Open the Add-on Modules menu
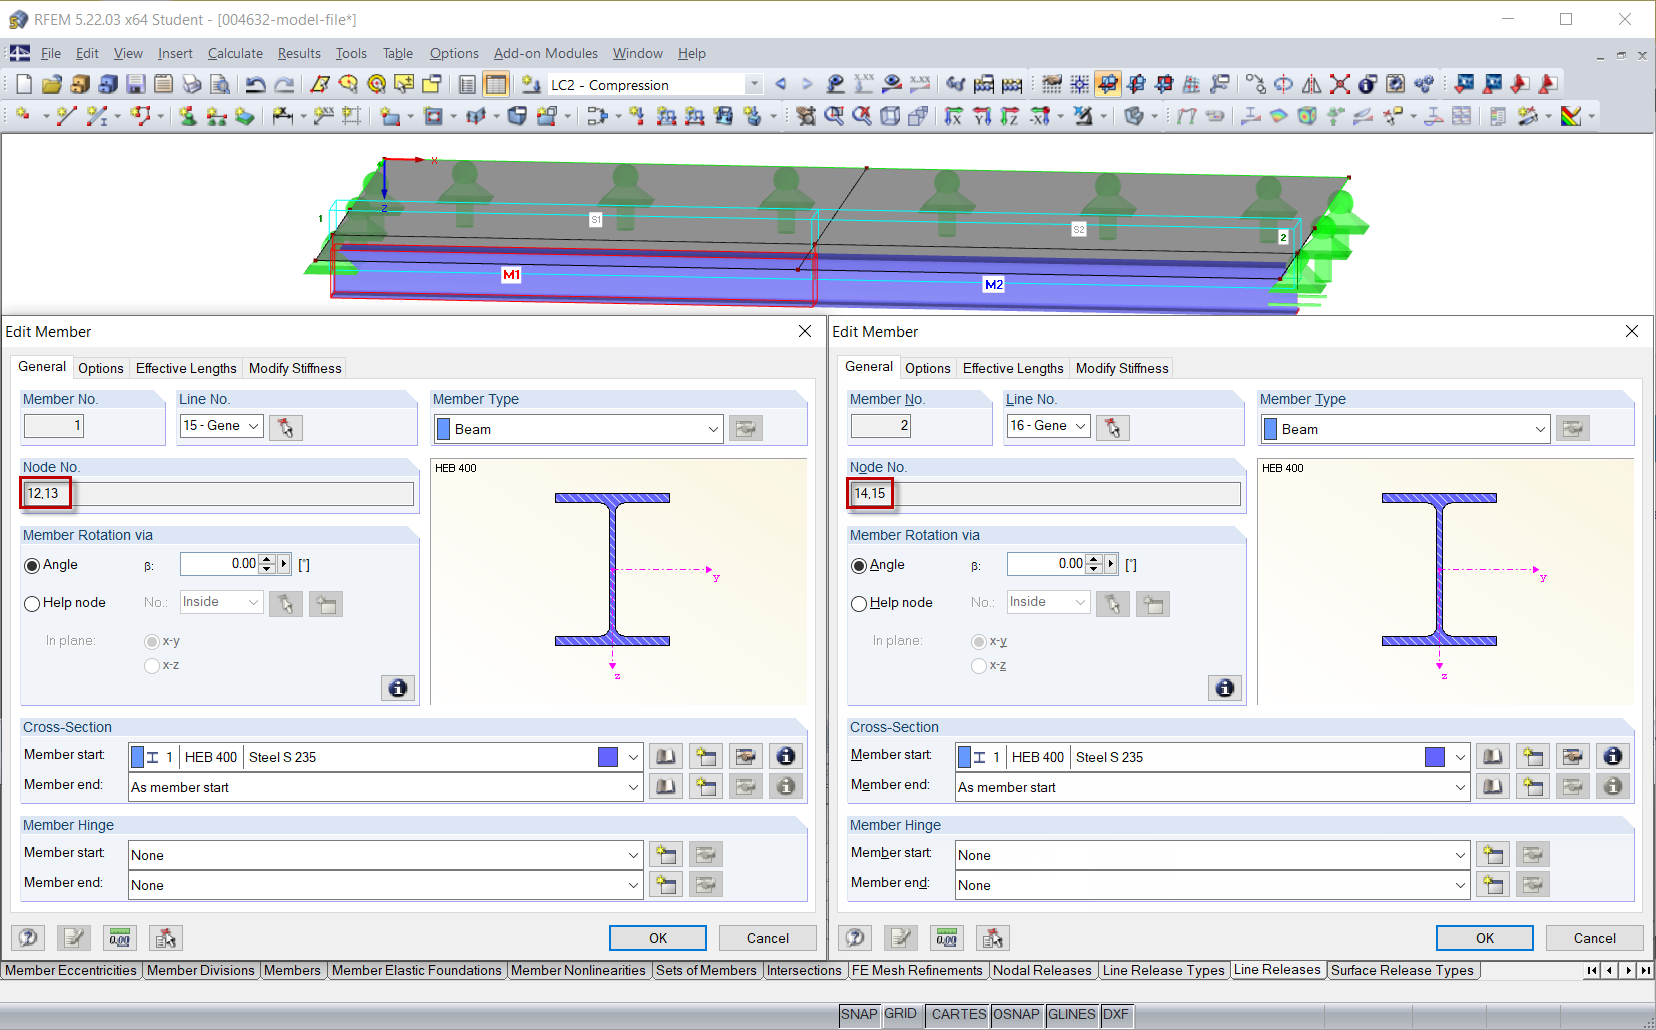Viewport: 1656px width, 1030px height. click(x=546, y=54)
